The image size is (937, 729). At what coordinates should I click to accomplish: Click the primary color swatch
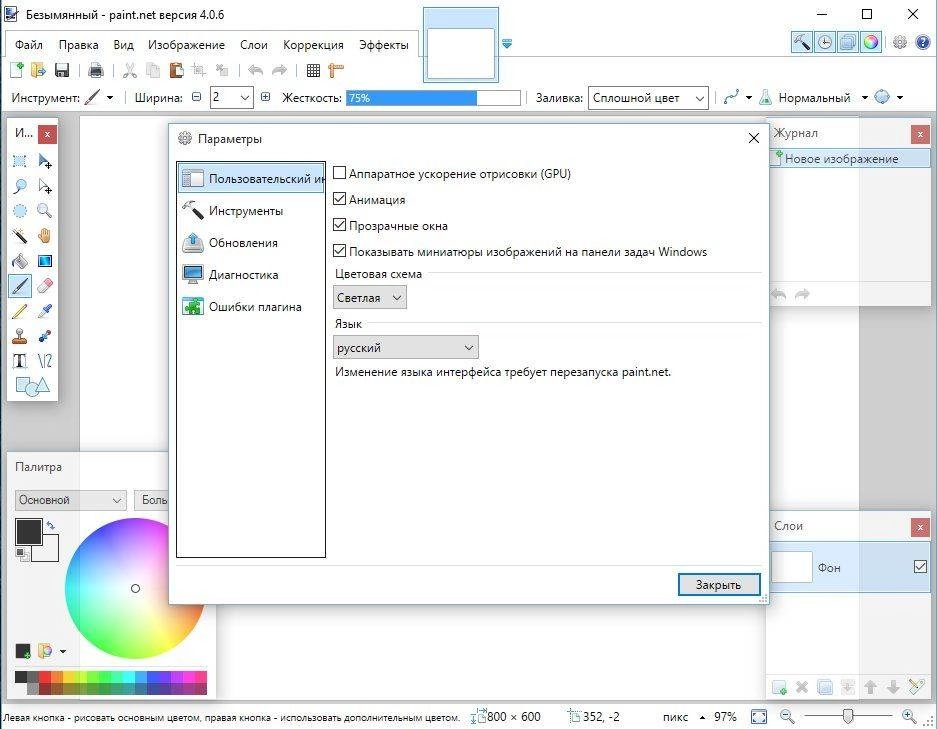[x=29, y=532]
